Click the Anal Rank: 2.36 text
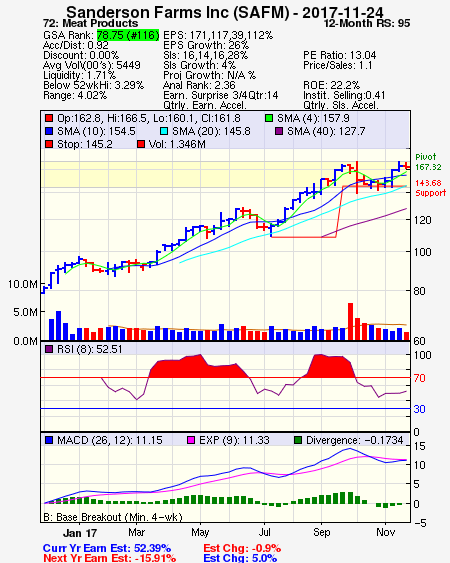The width and height of the screenshot is (450, 563). coord(199,85)
